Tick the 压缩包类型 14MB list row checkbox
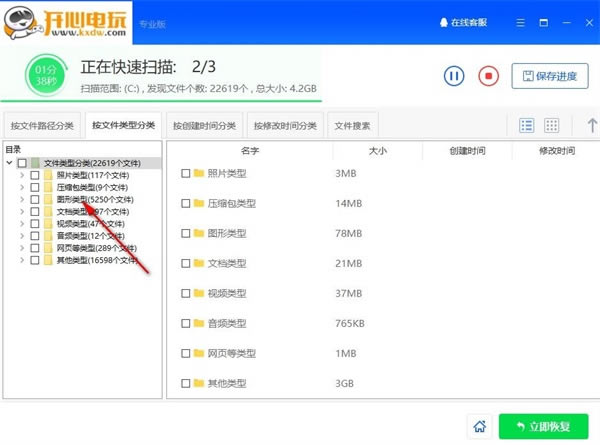 (x=186, y=203)
